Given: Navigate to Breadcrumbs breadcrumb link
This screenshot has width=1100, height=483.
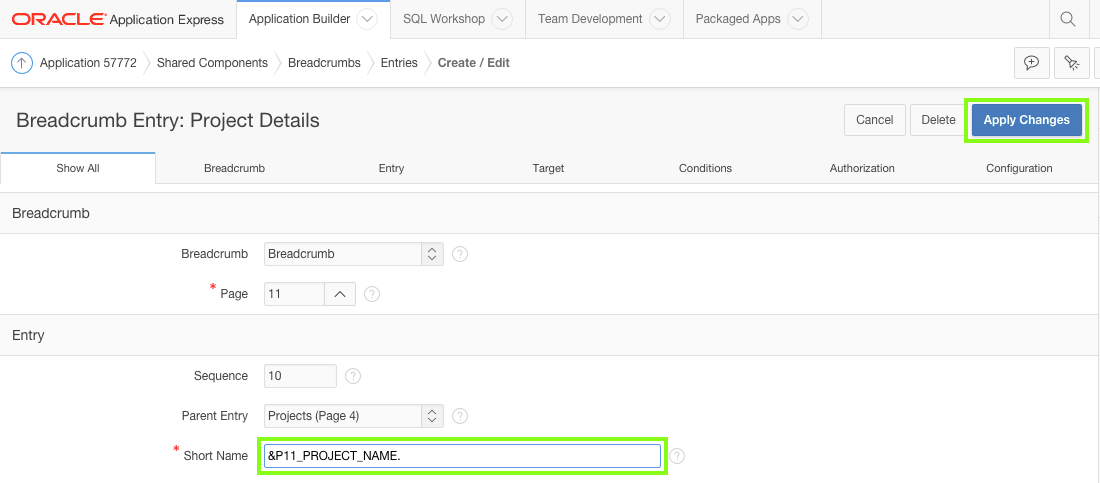Looking at the screenshot, I should (324, 63).
